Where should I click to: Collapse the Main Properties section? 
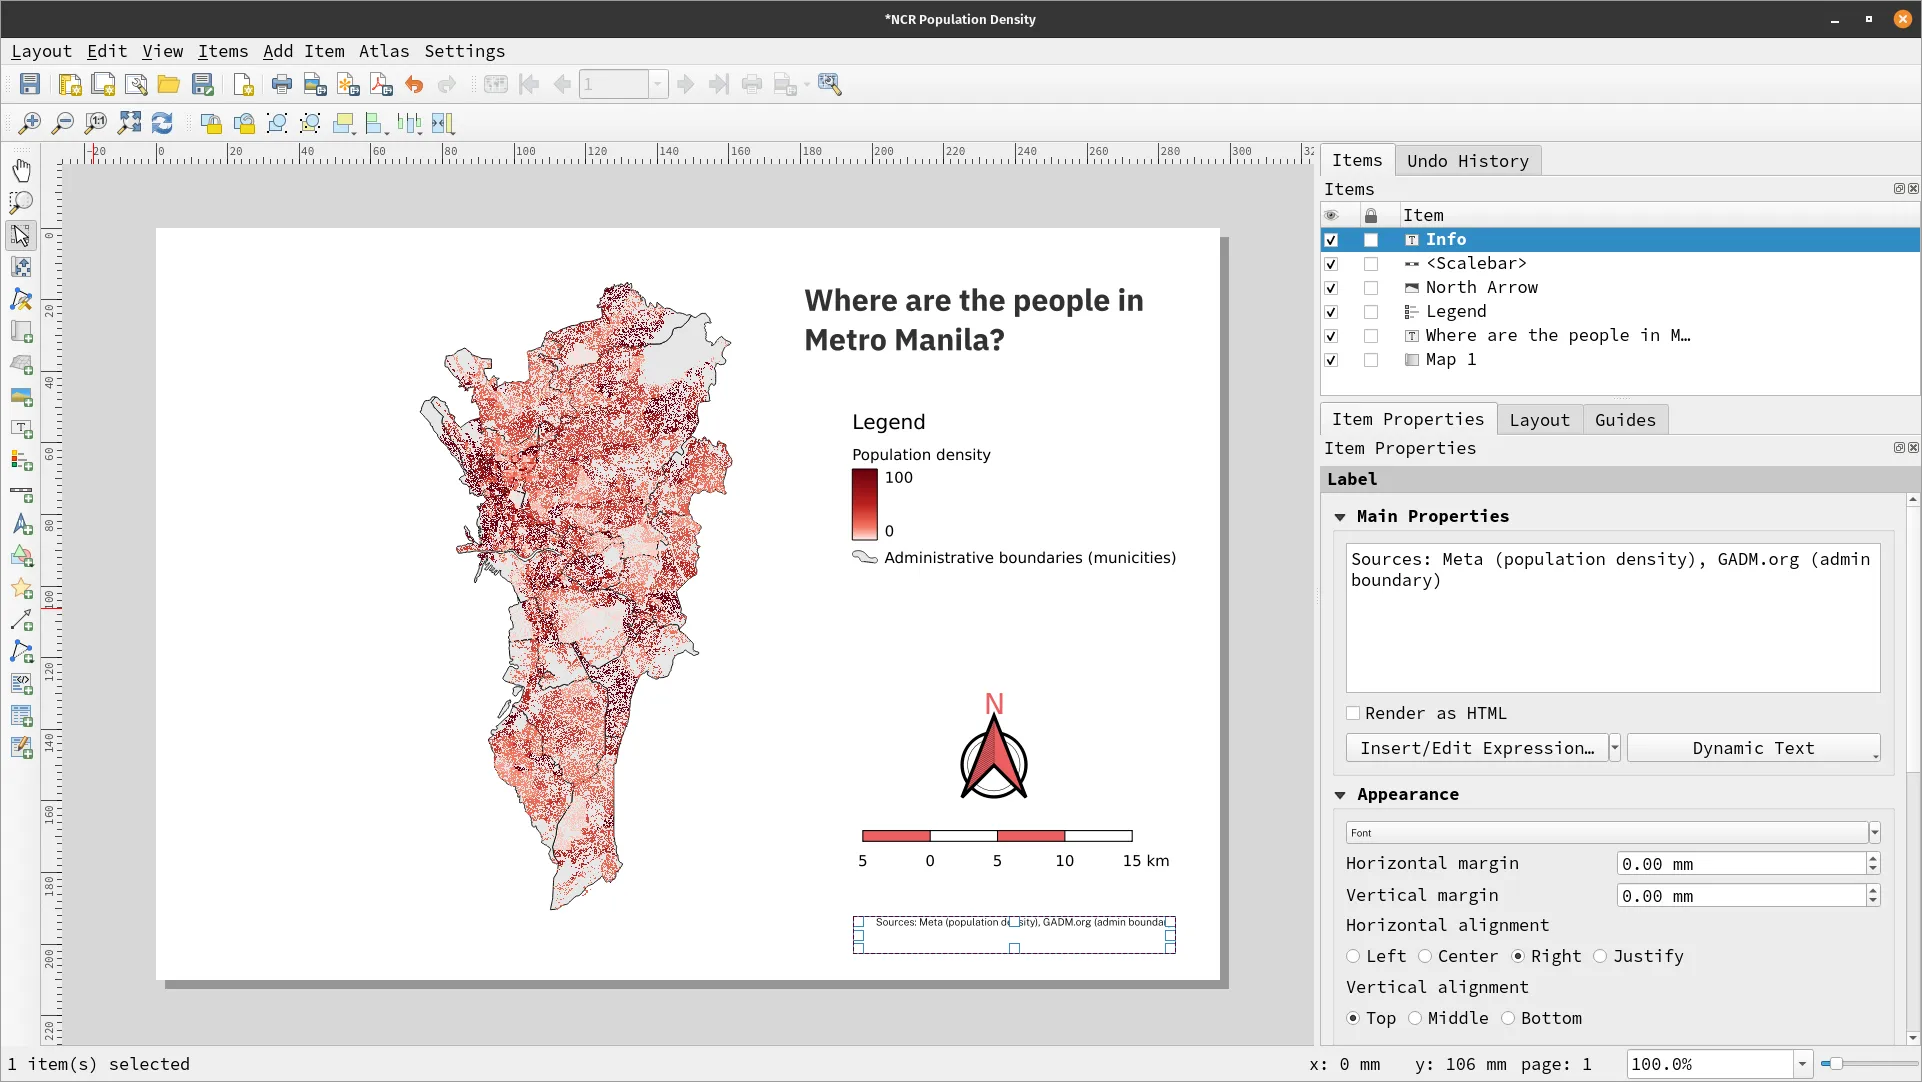point(1340,517)
